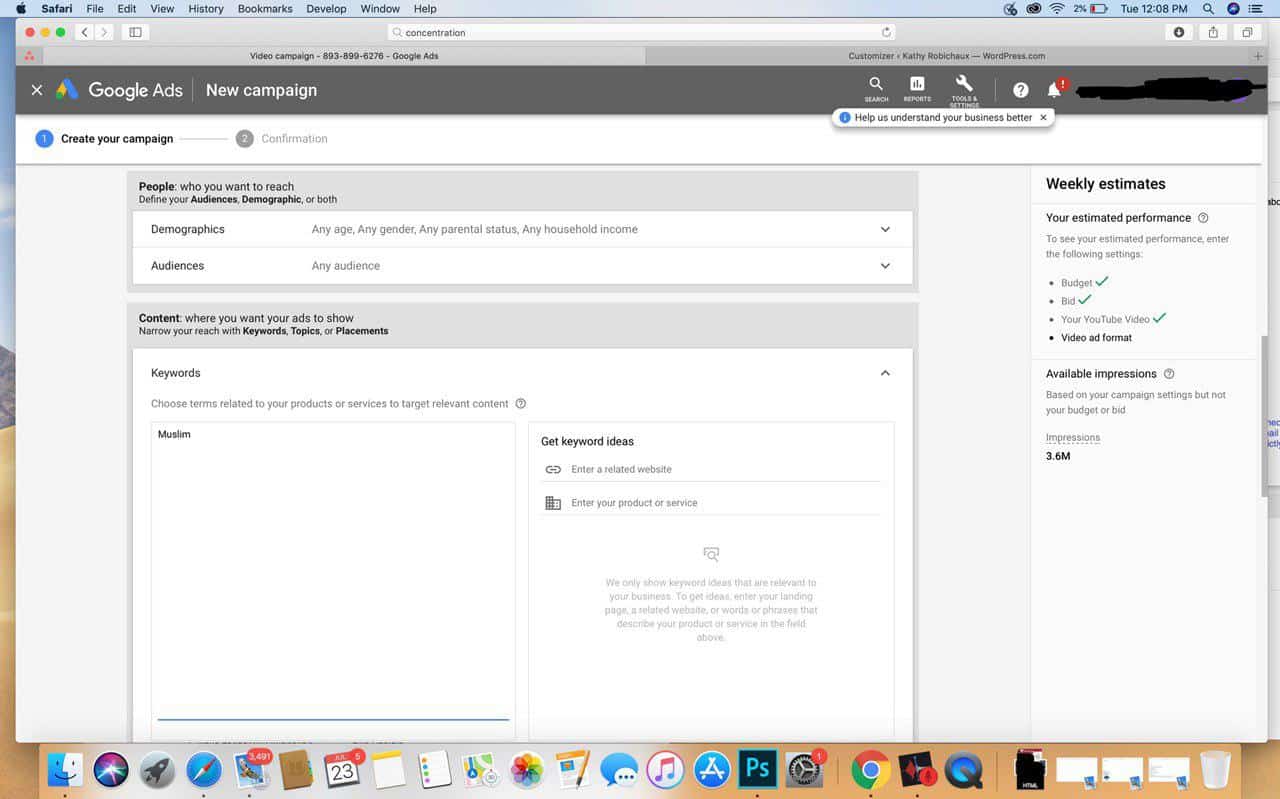Open the Apple menu
This screenshot has width=1280, height=799.
[21, 8]
